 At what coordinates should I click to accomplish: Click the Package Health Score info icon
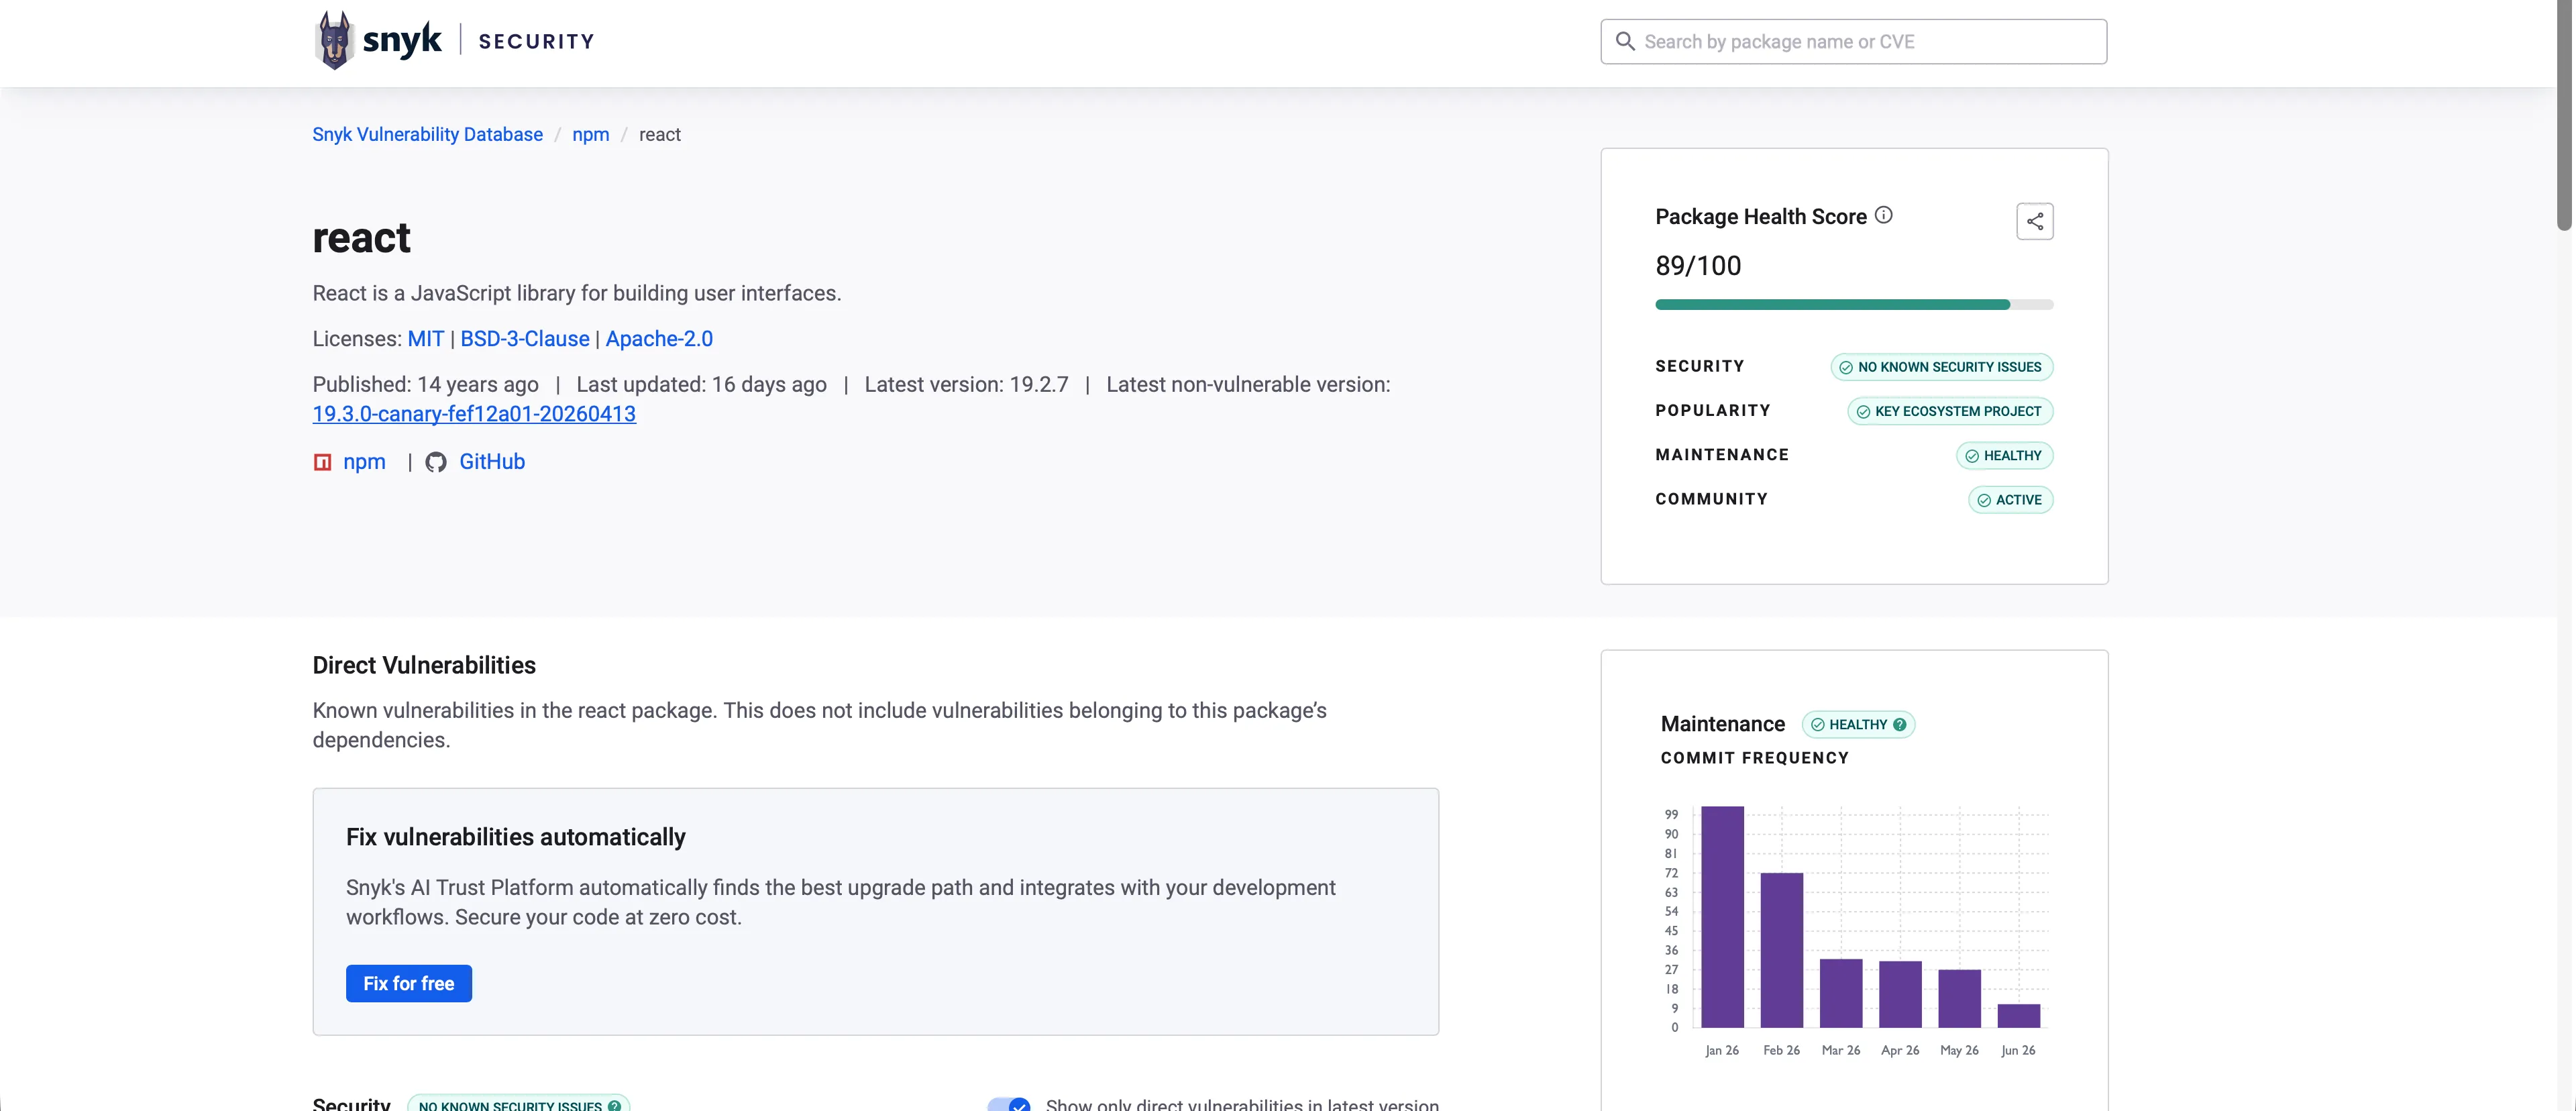tap(1883, 215)
